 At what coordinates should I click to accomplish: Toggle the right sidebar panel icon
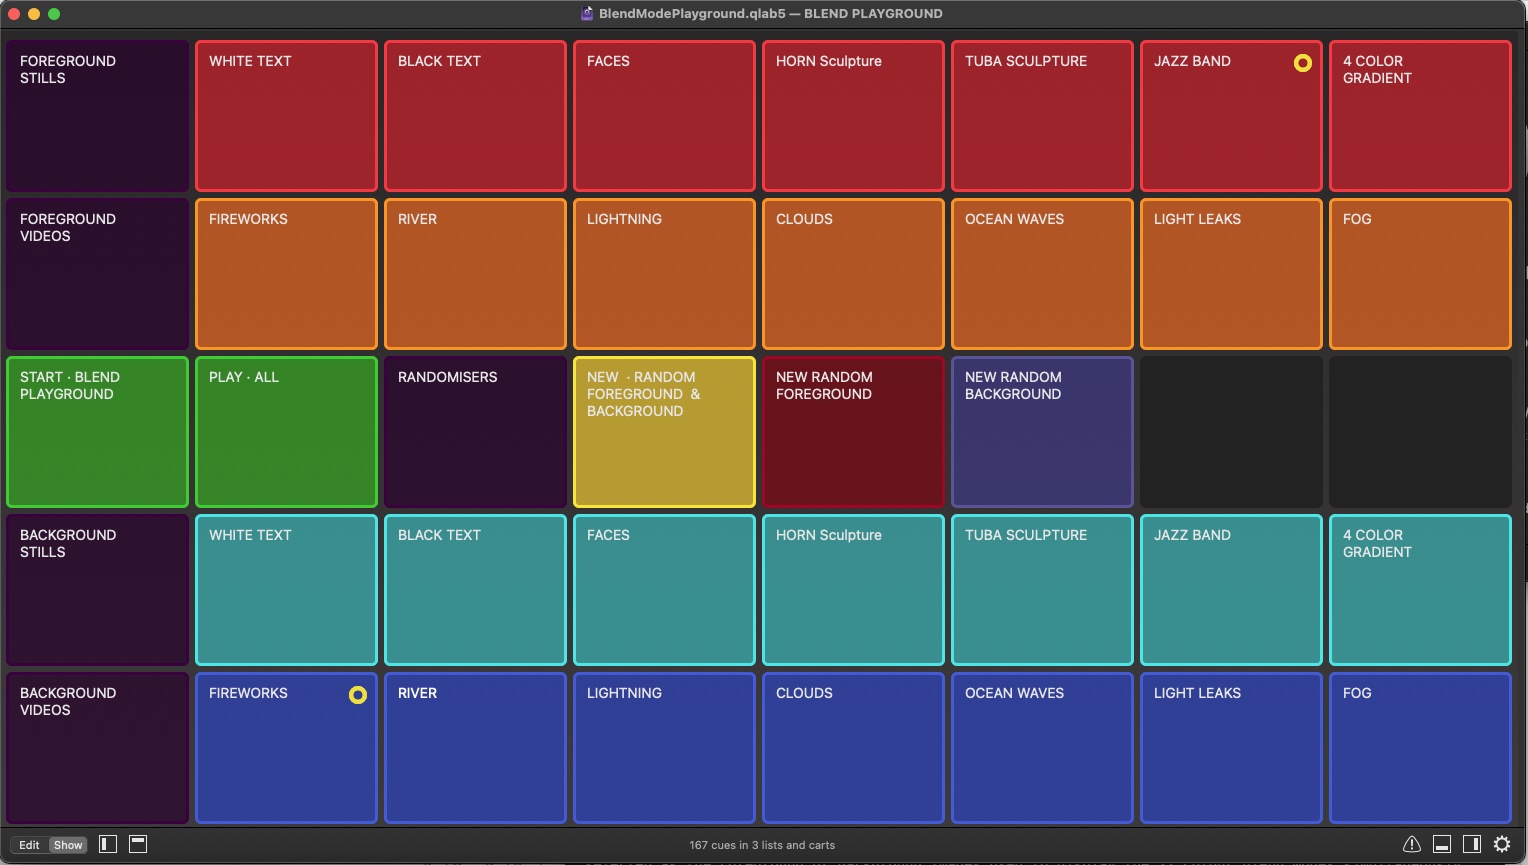click(1471, 844)
